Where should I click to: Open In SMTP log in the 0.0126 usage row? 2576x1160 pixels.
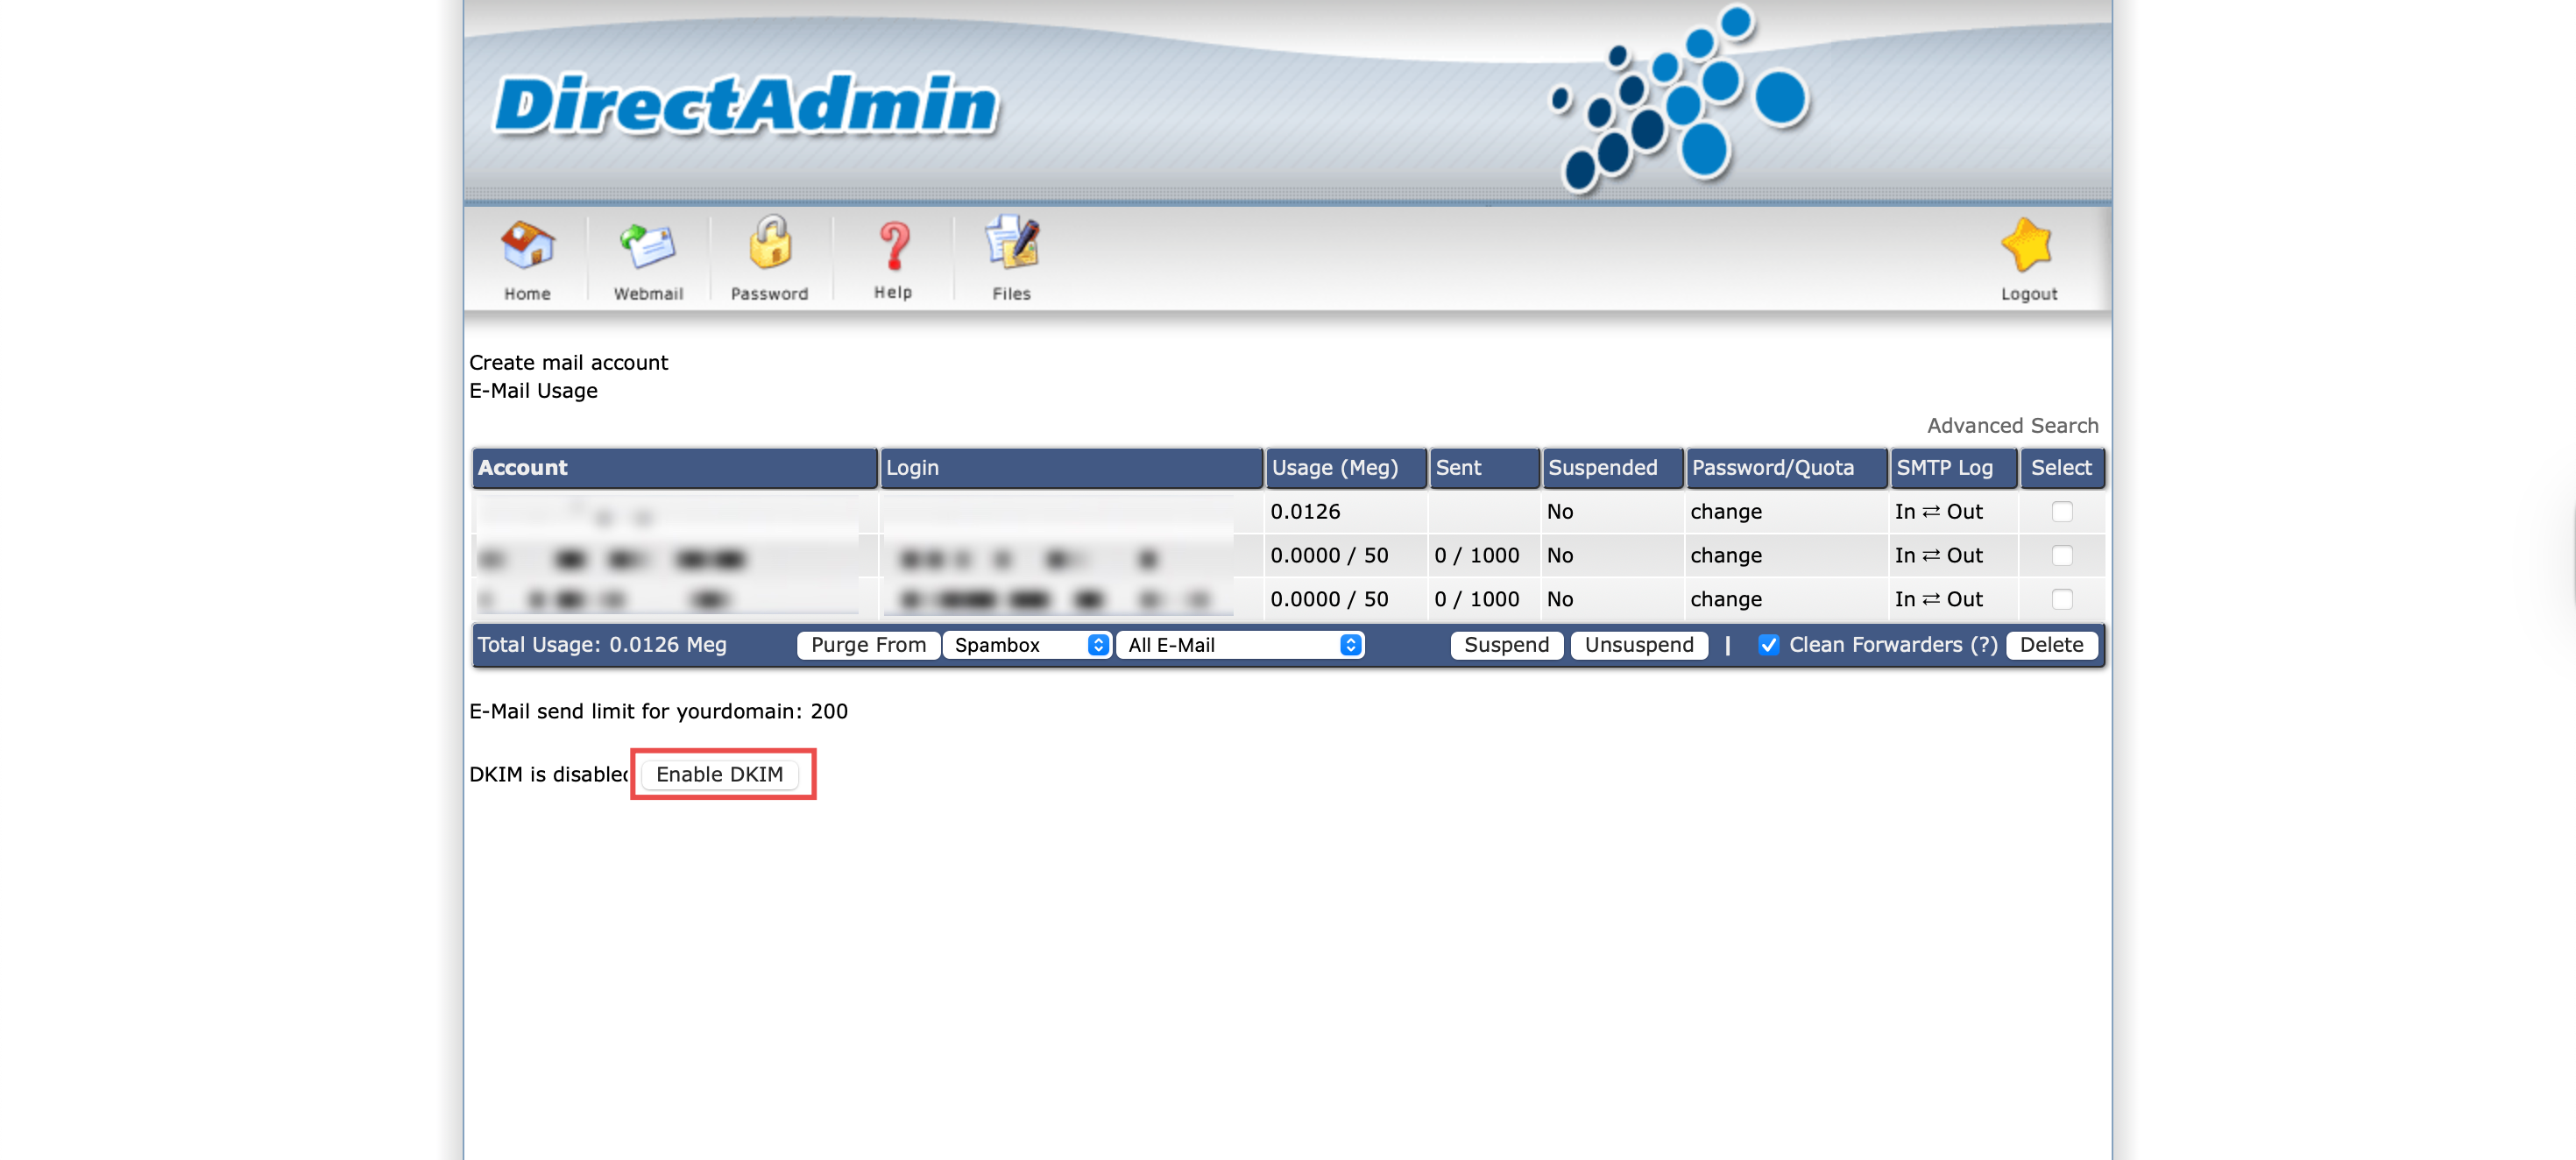click(1904, 511)
